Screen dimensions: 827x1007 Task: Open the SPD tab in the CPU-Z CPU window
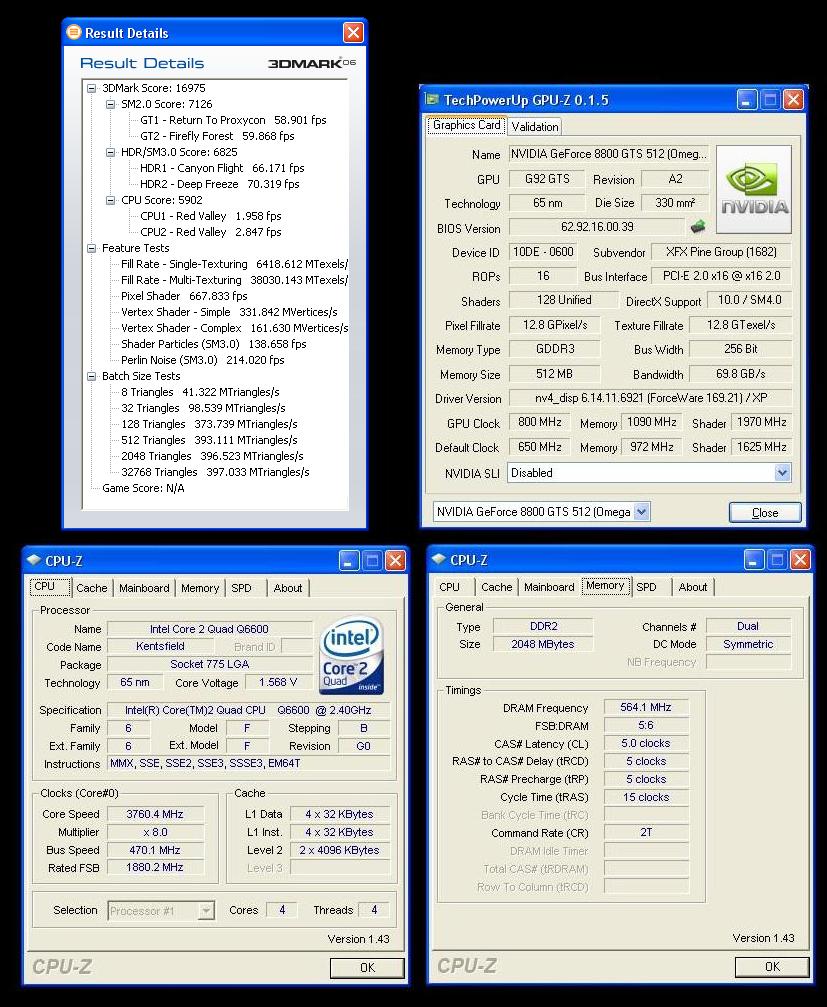(241, 588)
